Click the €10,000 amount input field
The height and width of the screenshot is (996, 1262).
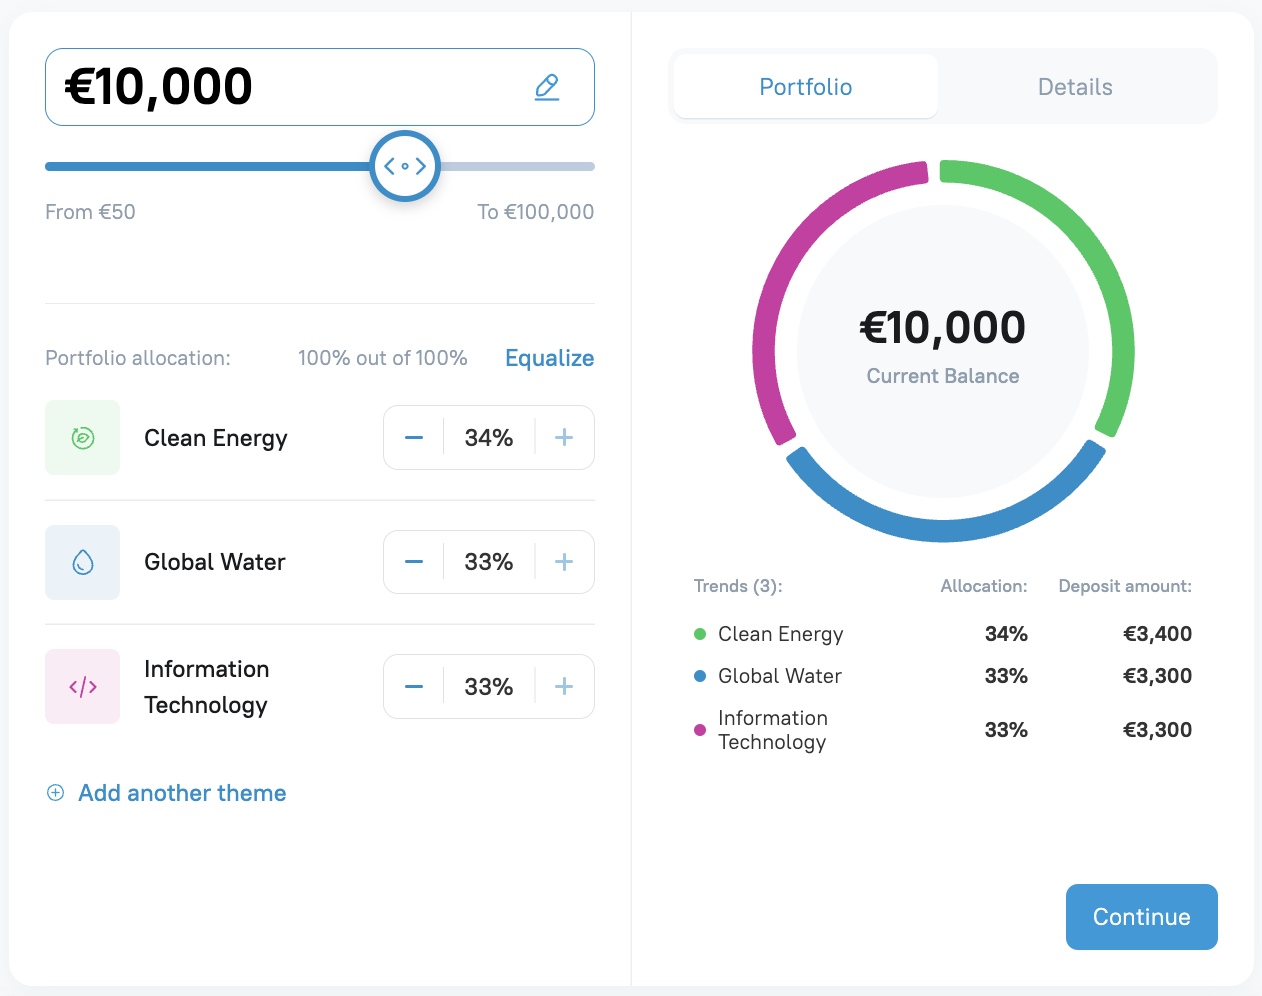tap(290, 87)
